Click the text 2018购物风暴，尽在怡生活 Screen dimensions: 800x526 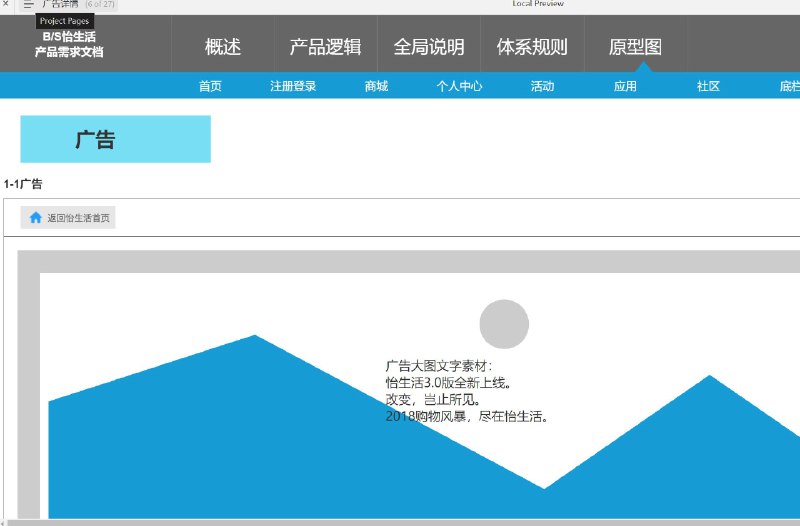point(466,416)
